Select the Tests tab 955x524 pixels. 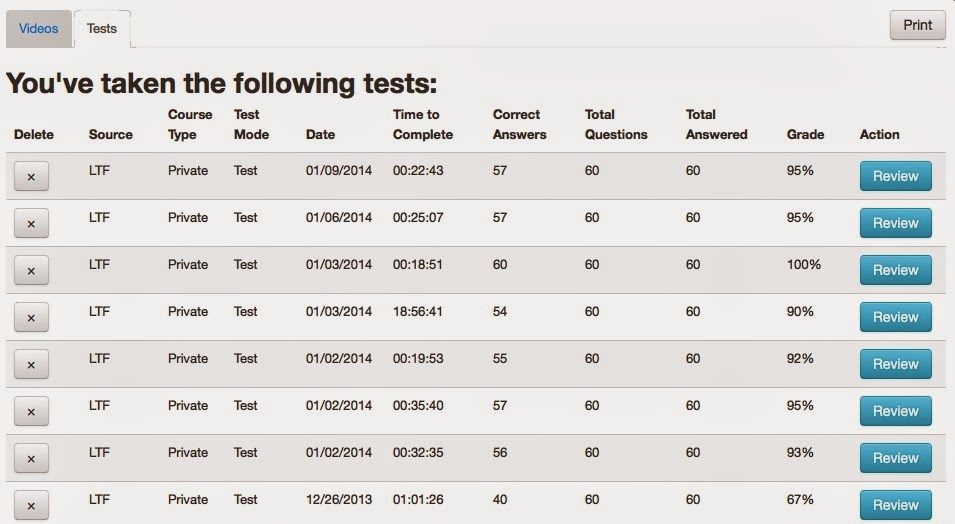(x=102, y=28)
